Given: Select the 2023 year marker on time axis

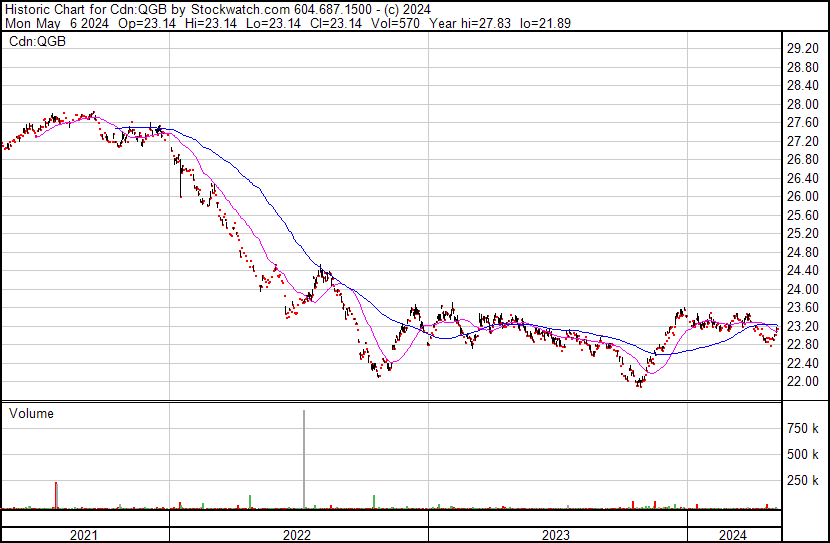Looking at the screenshot, I should [x=556, y=535].
